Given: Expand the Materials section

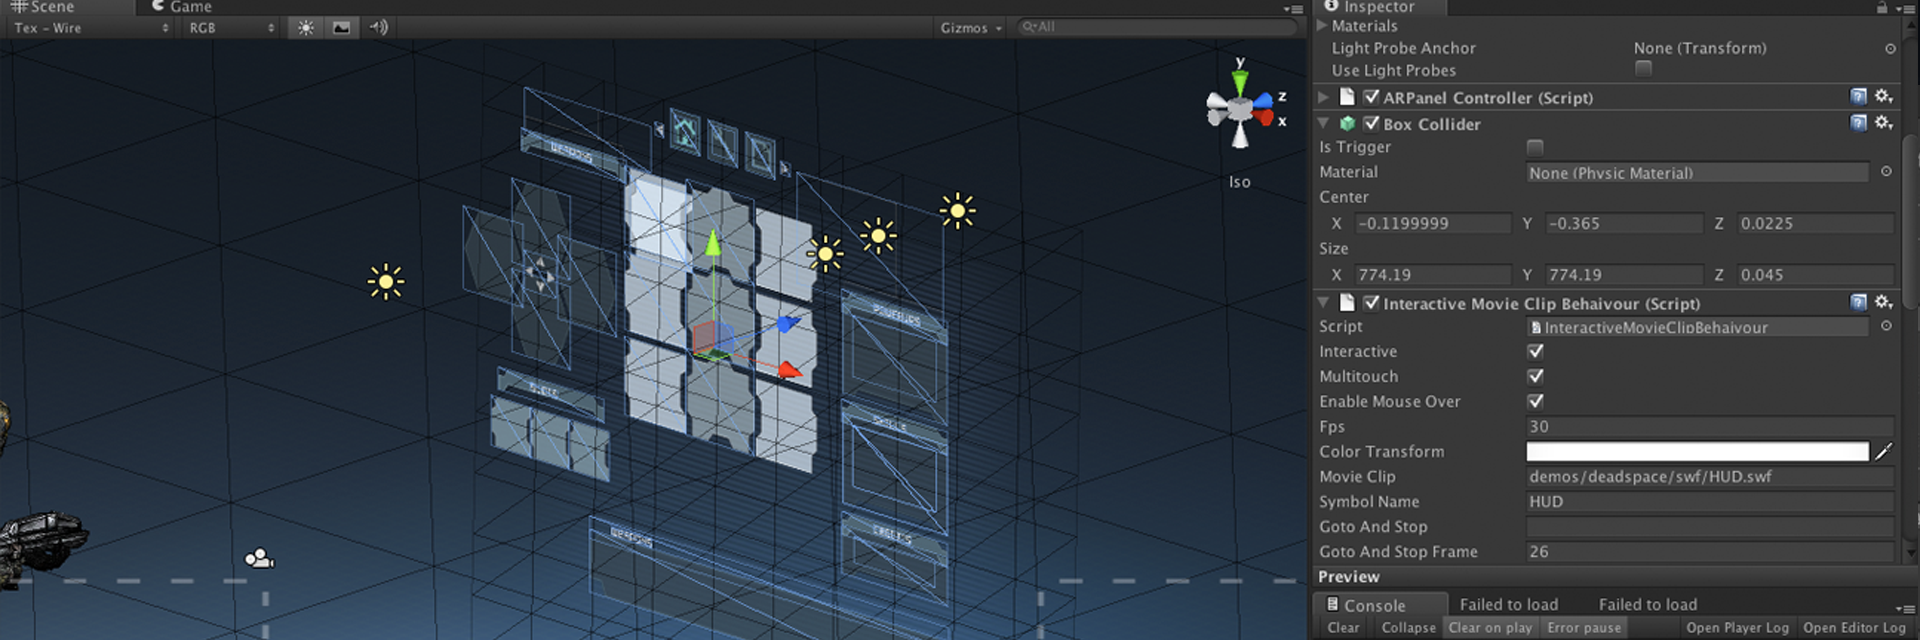Looking at the screenshot, I should (x=1322, y=25).
